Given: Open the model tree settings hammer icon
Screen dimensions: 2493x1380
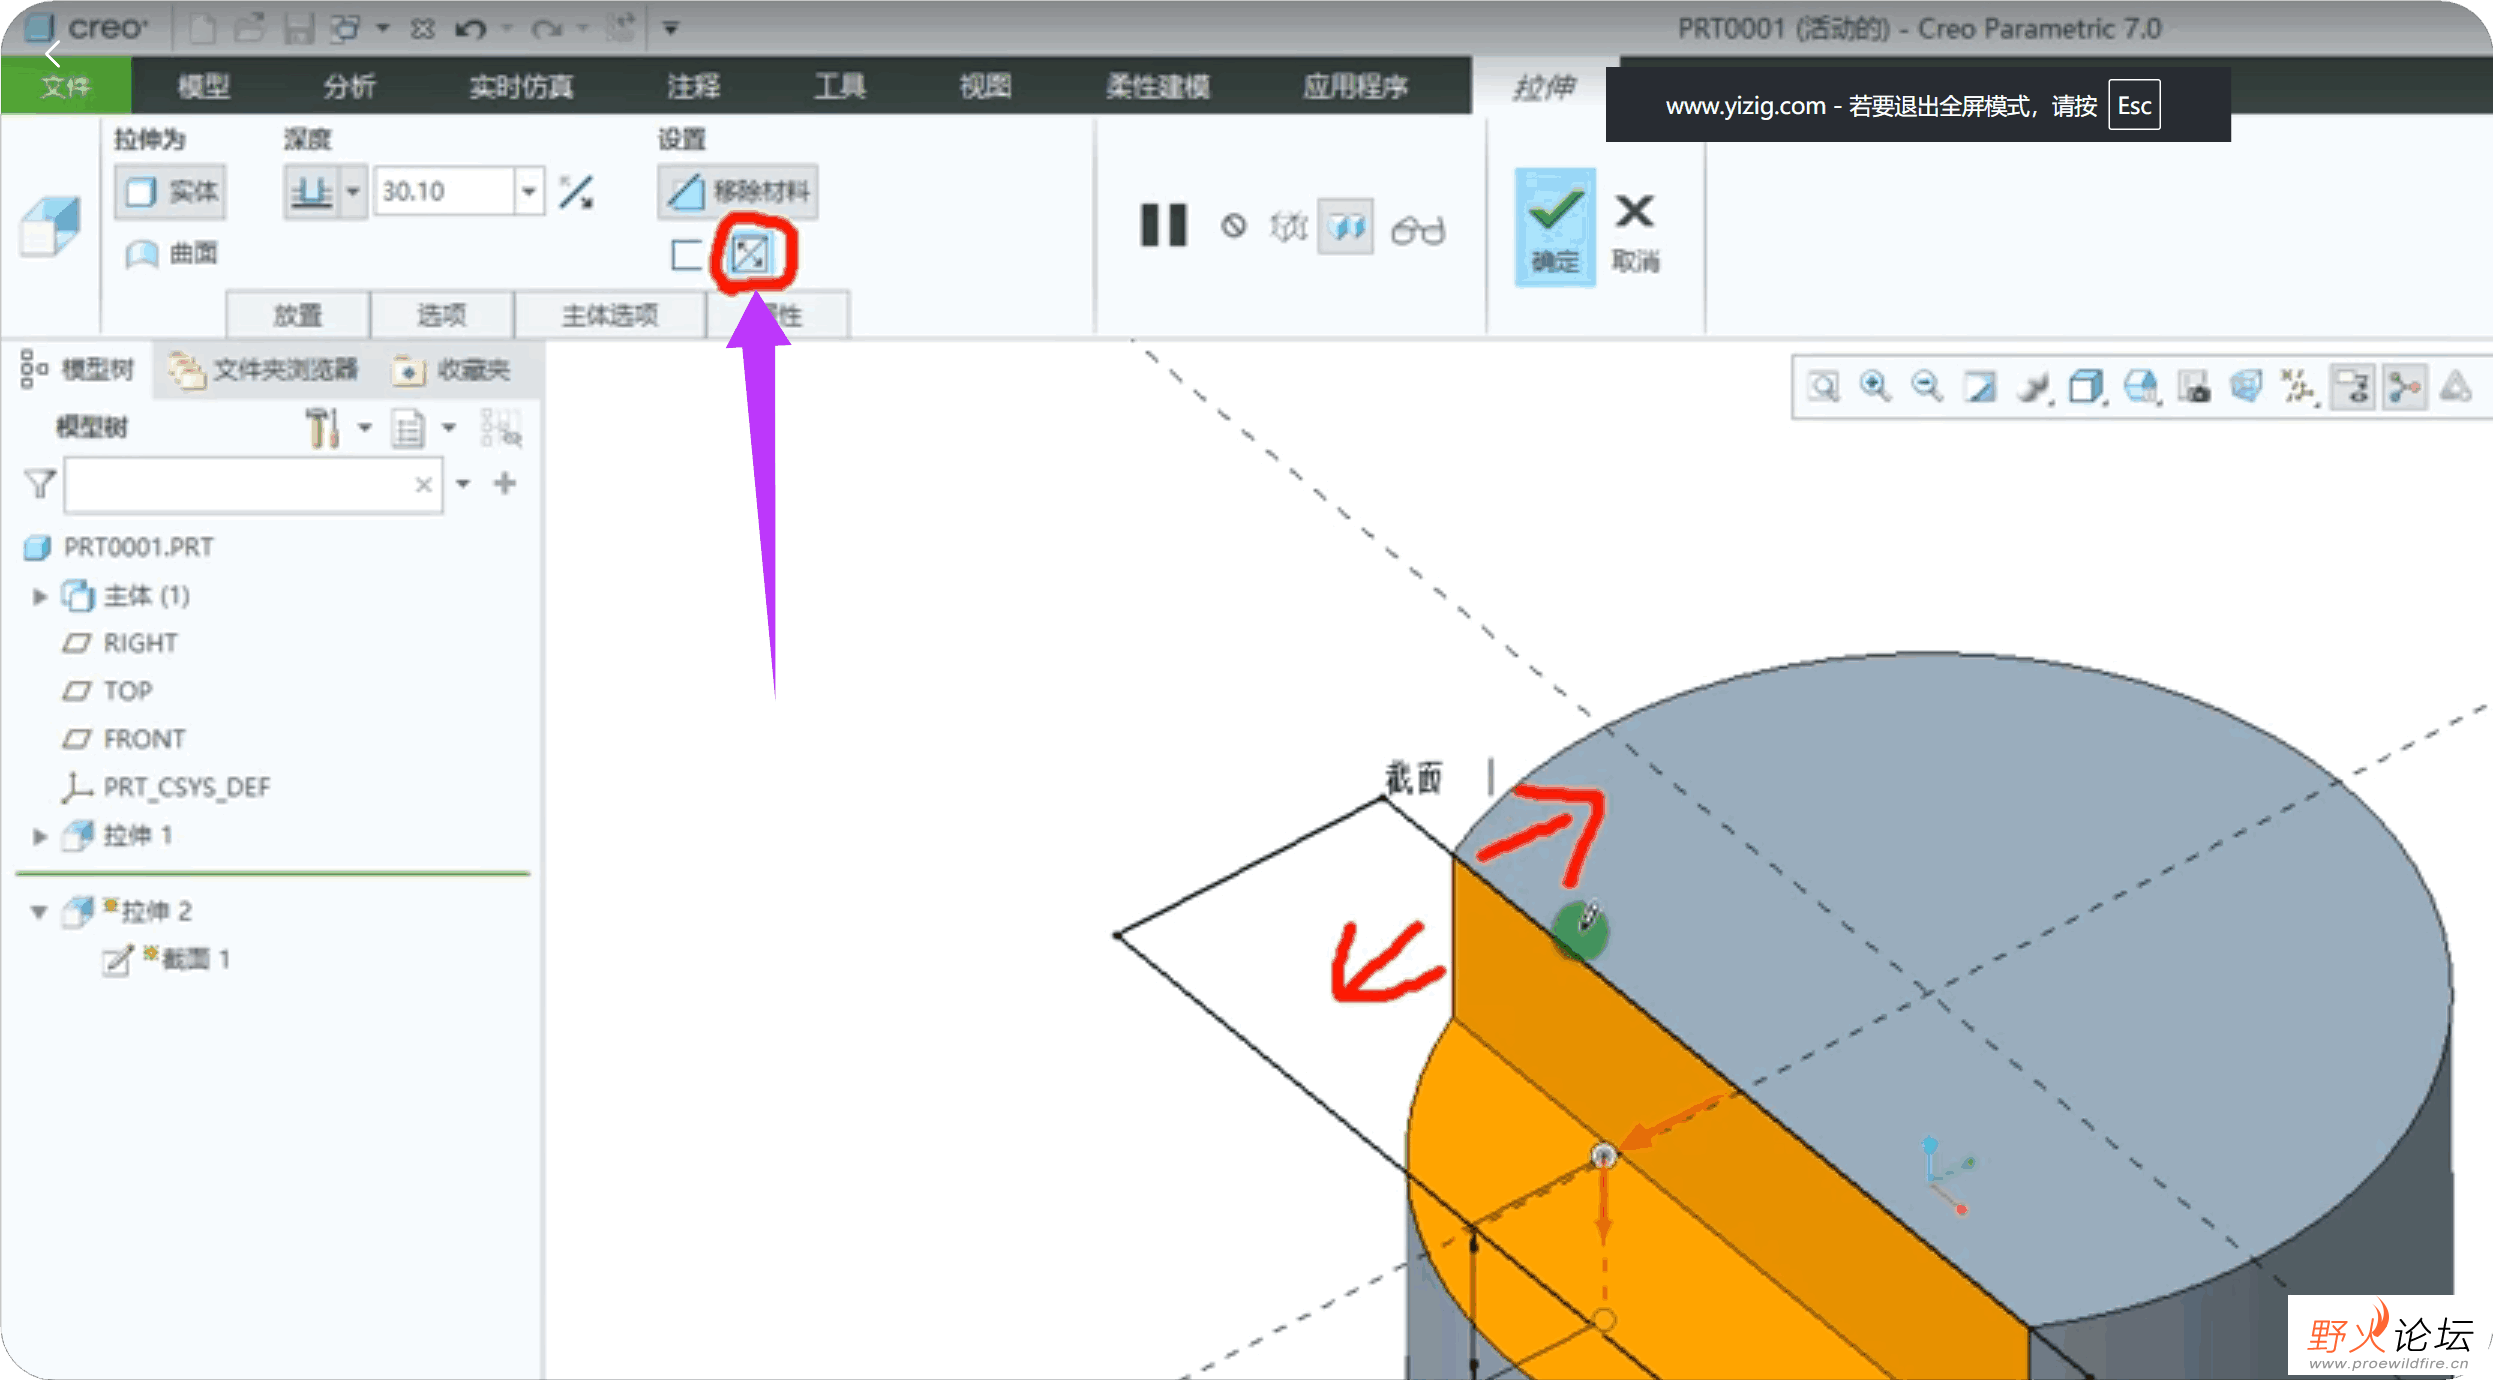Looking at the screenshot, I should coord(322,428).
